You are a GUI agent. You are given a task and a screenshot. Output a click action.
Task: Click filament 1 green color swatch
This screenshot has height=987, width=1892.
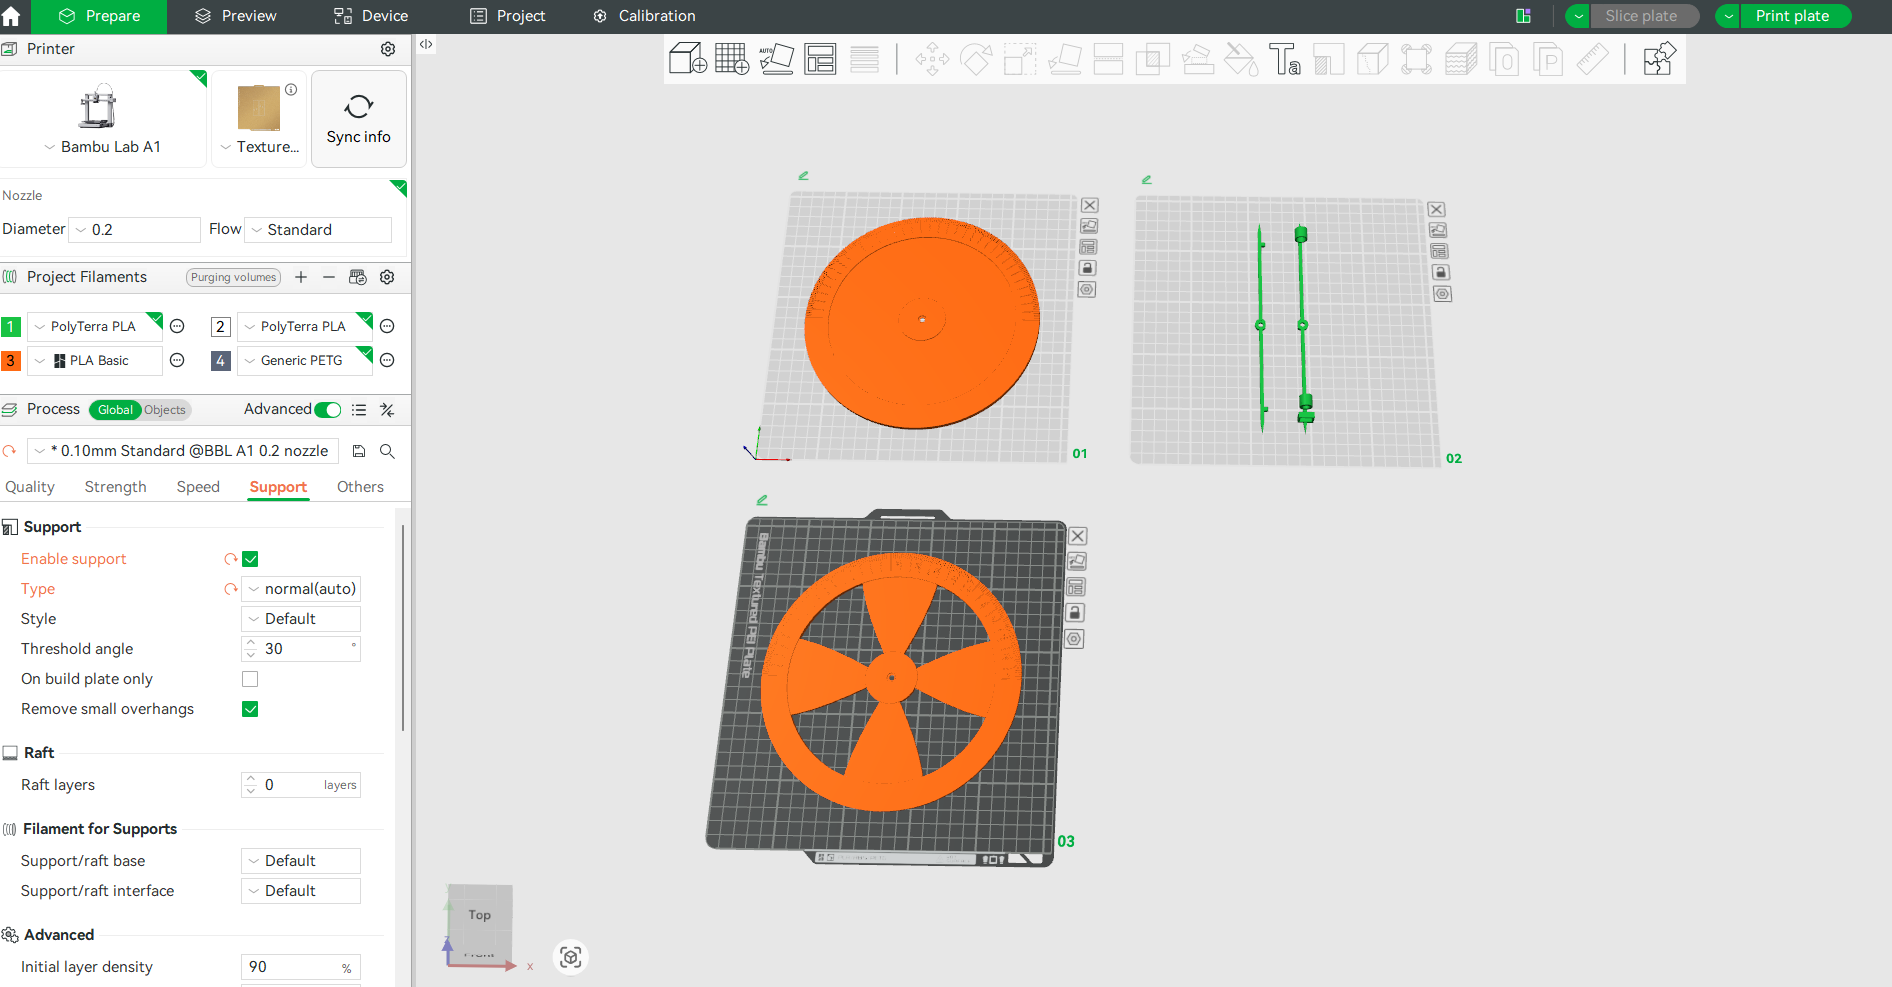pyautogui.click(x=11, y=327)
